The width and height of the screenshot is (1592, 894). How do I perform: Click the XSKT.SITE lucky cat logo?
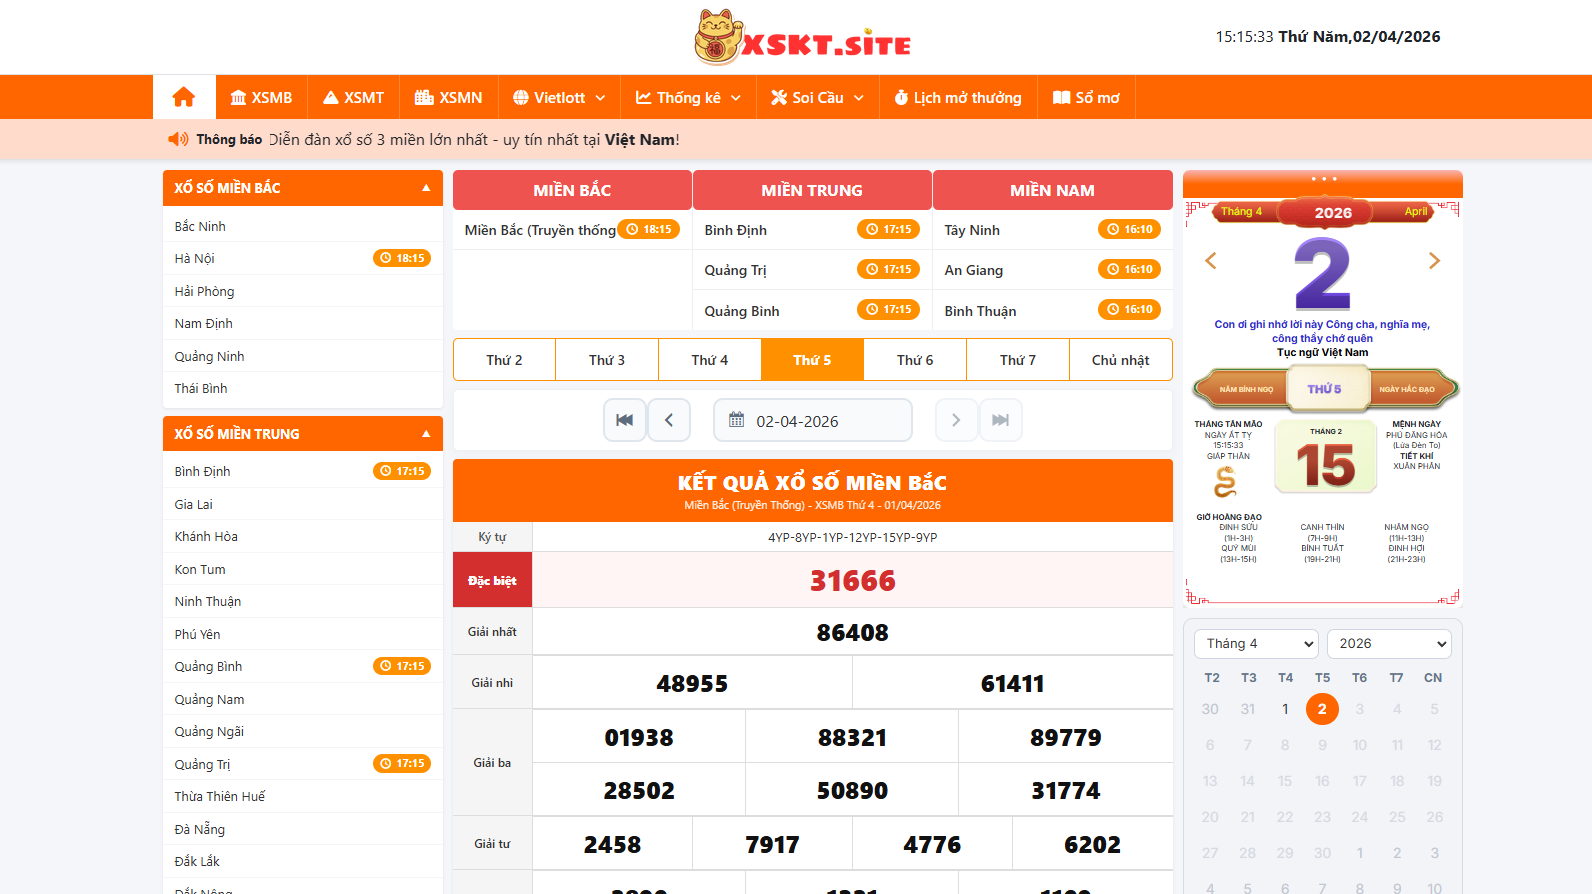pos(802,37)
